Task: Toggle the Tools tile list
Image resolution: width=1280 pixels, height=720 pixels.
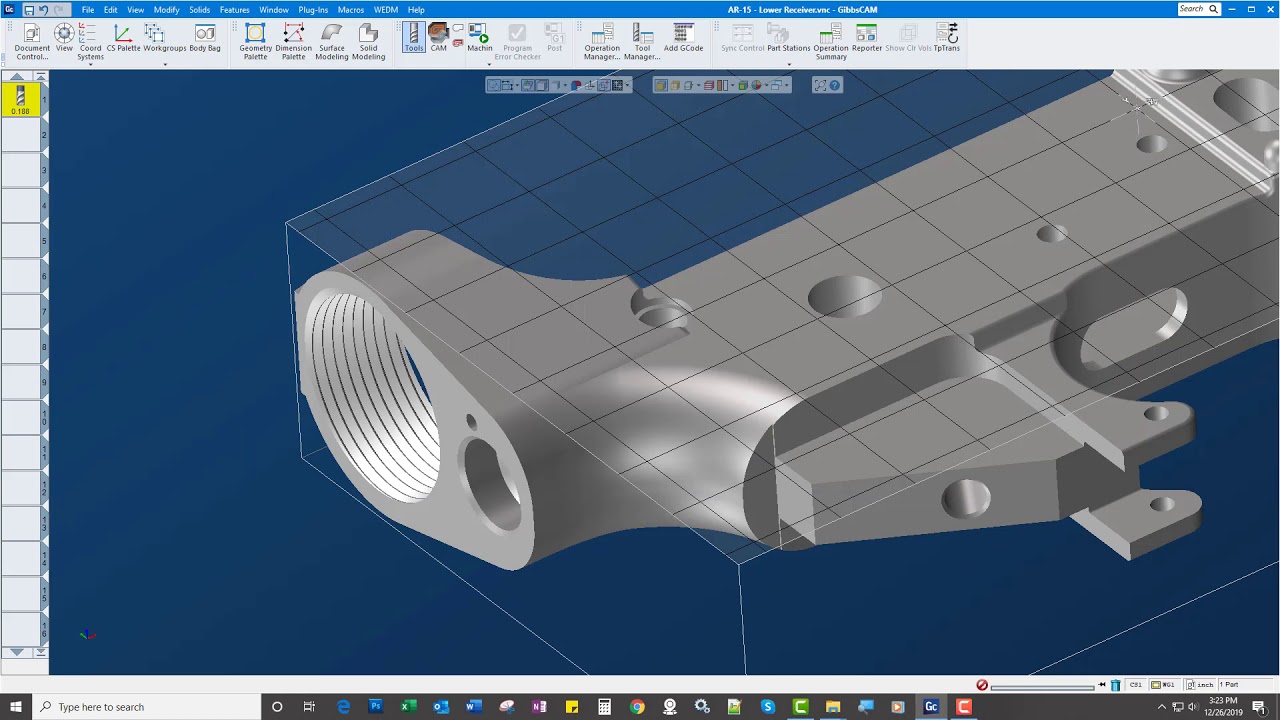Action: (x=414, y=38)
